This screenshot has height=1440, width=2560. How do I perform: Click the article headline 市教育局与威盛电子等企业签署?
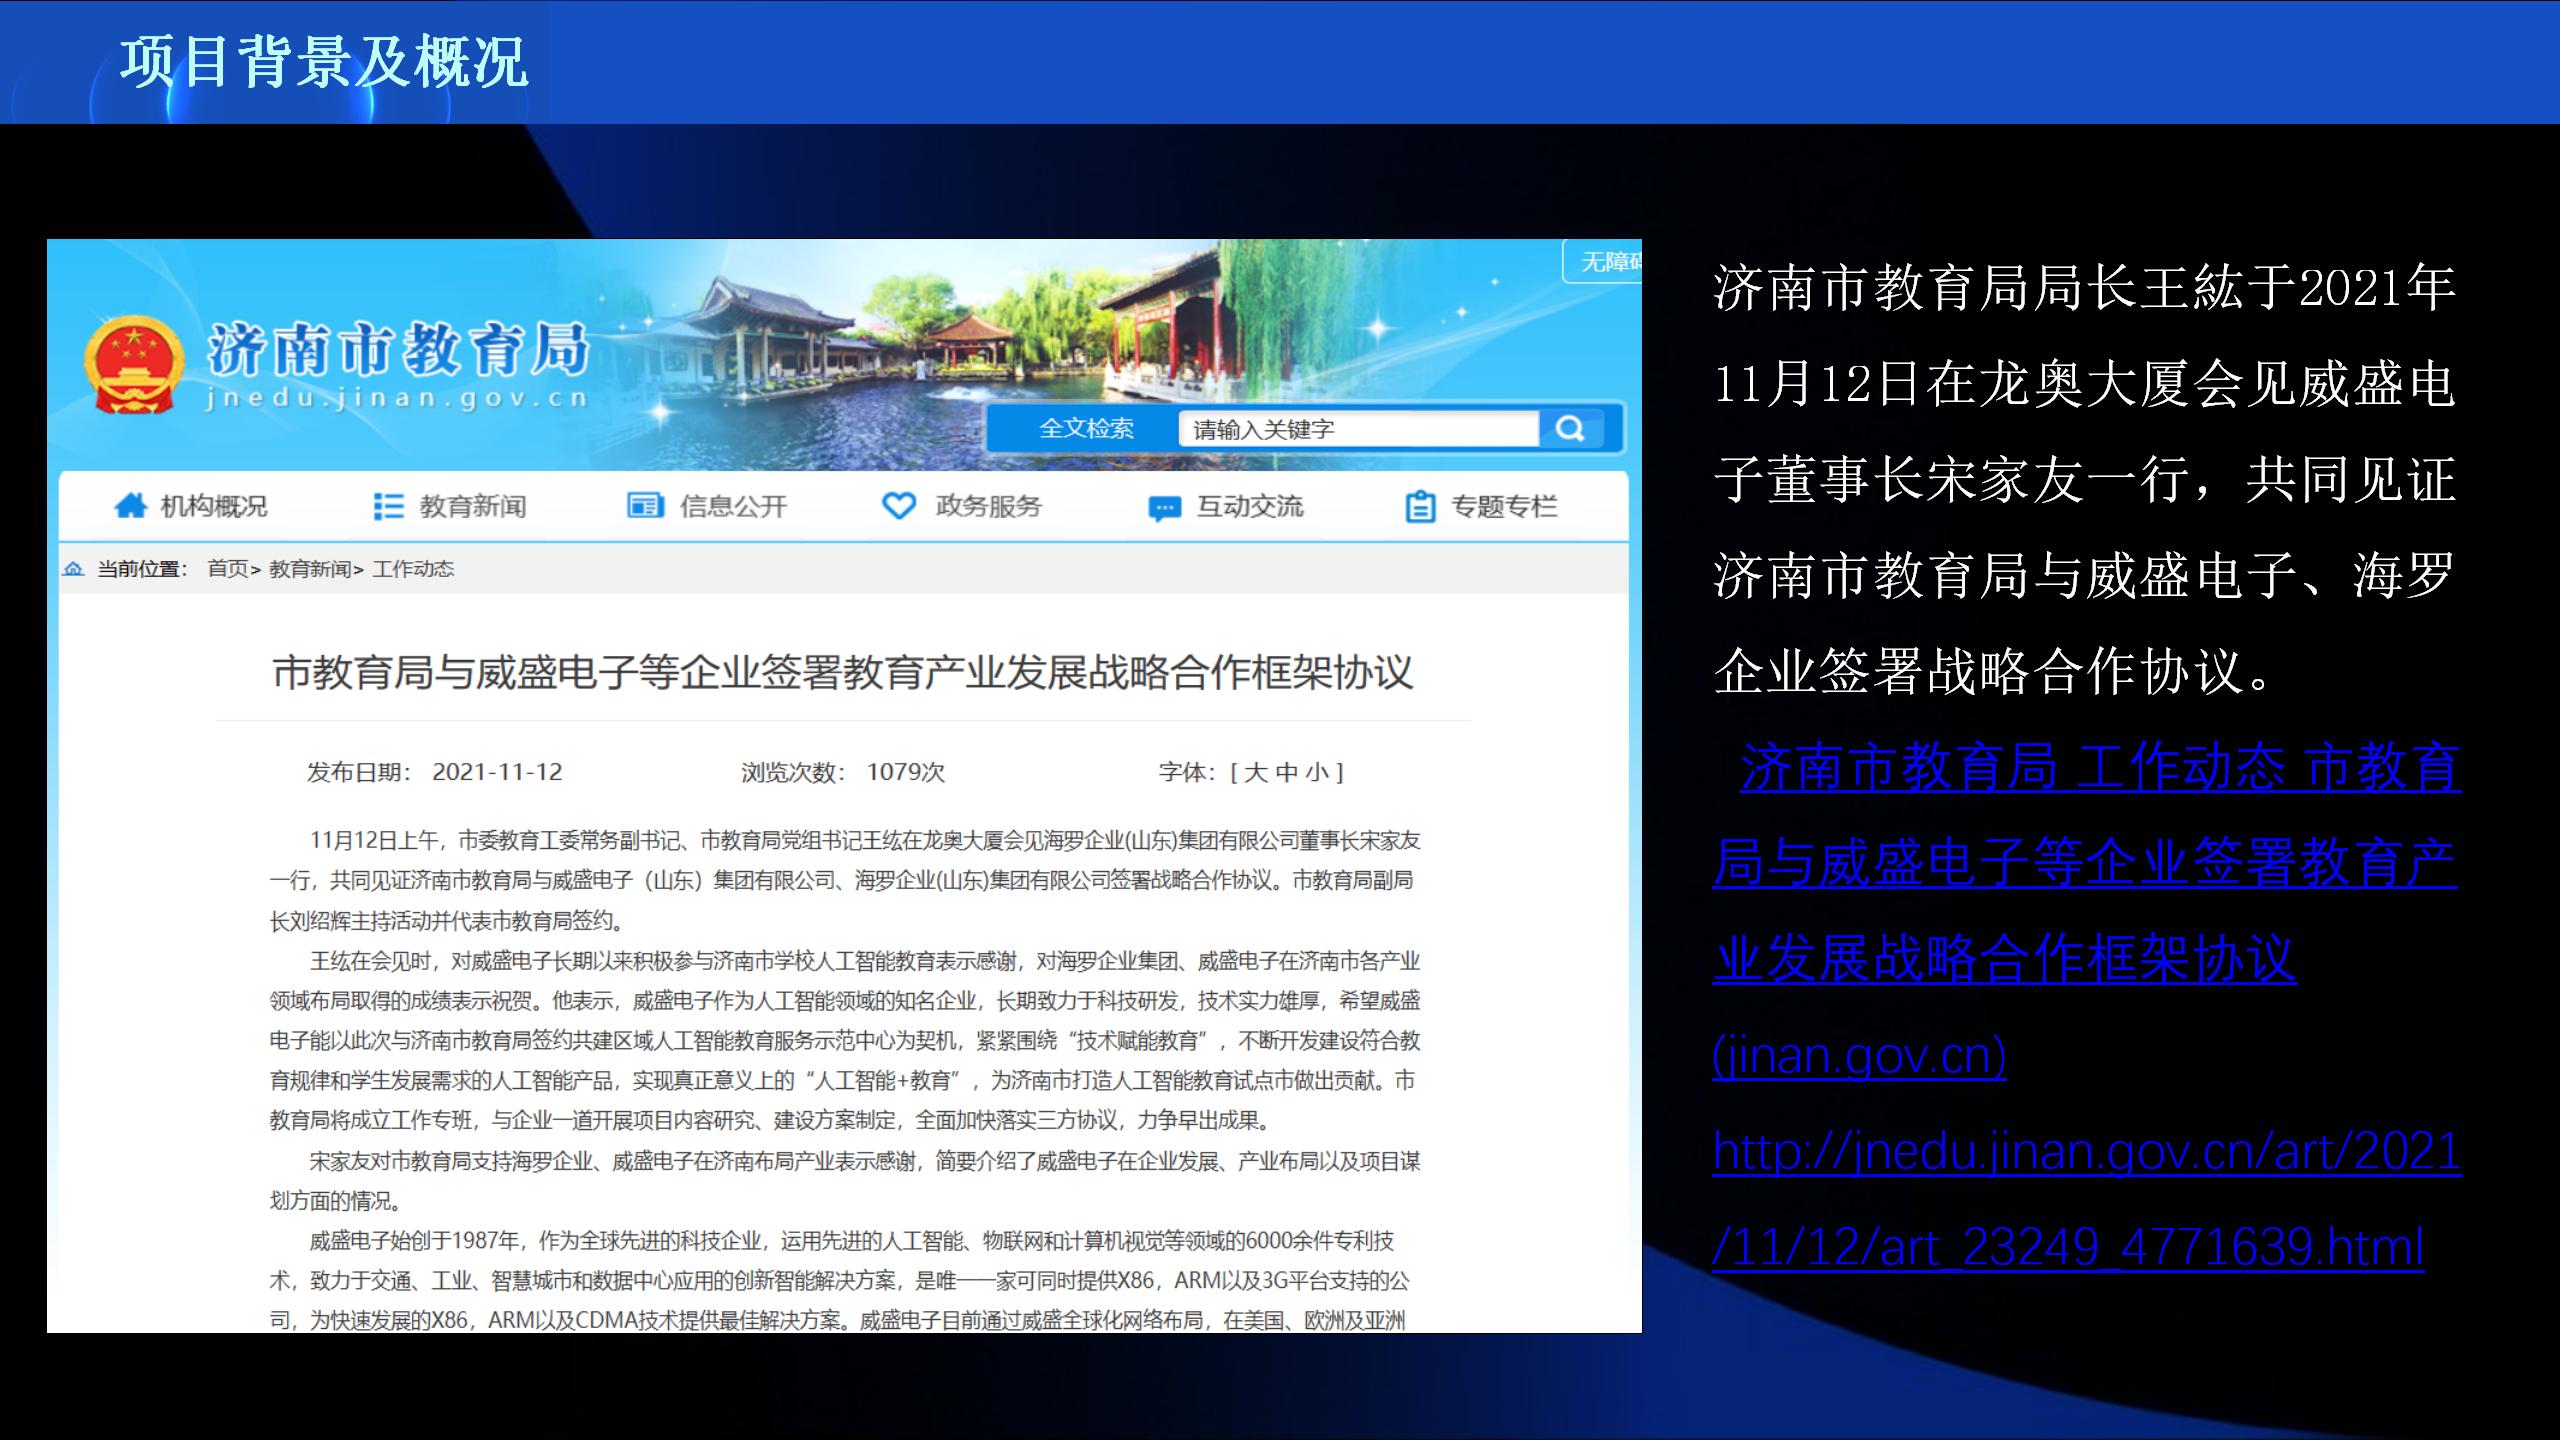842,672
